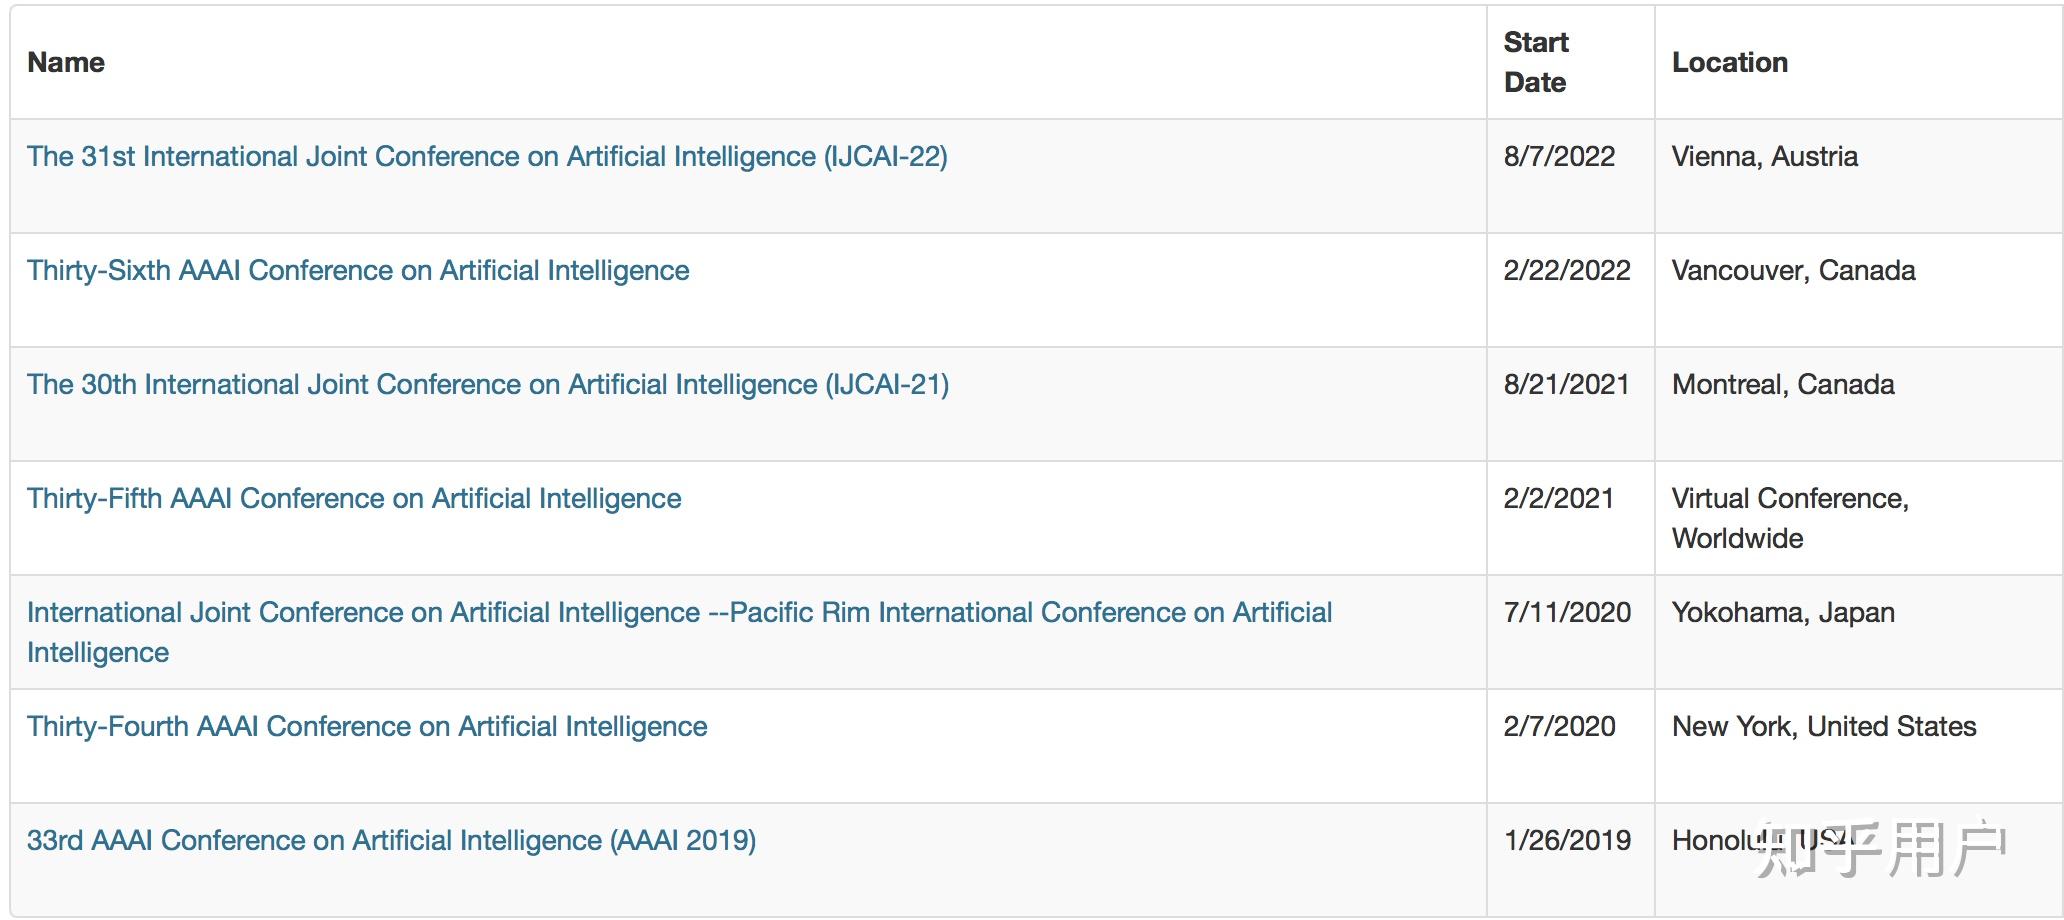Click the 8/21/2021 start date
Screen dimensions: 2064x920
[x=1566, y=385]
